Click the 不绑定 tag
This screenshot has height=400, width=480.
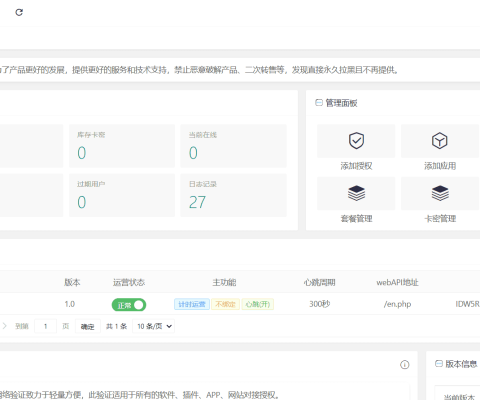click(x=225, y=304)
